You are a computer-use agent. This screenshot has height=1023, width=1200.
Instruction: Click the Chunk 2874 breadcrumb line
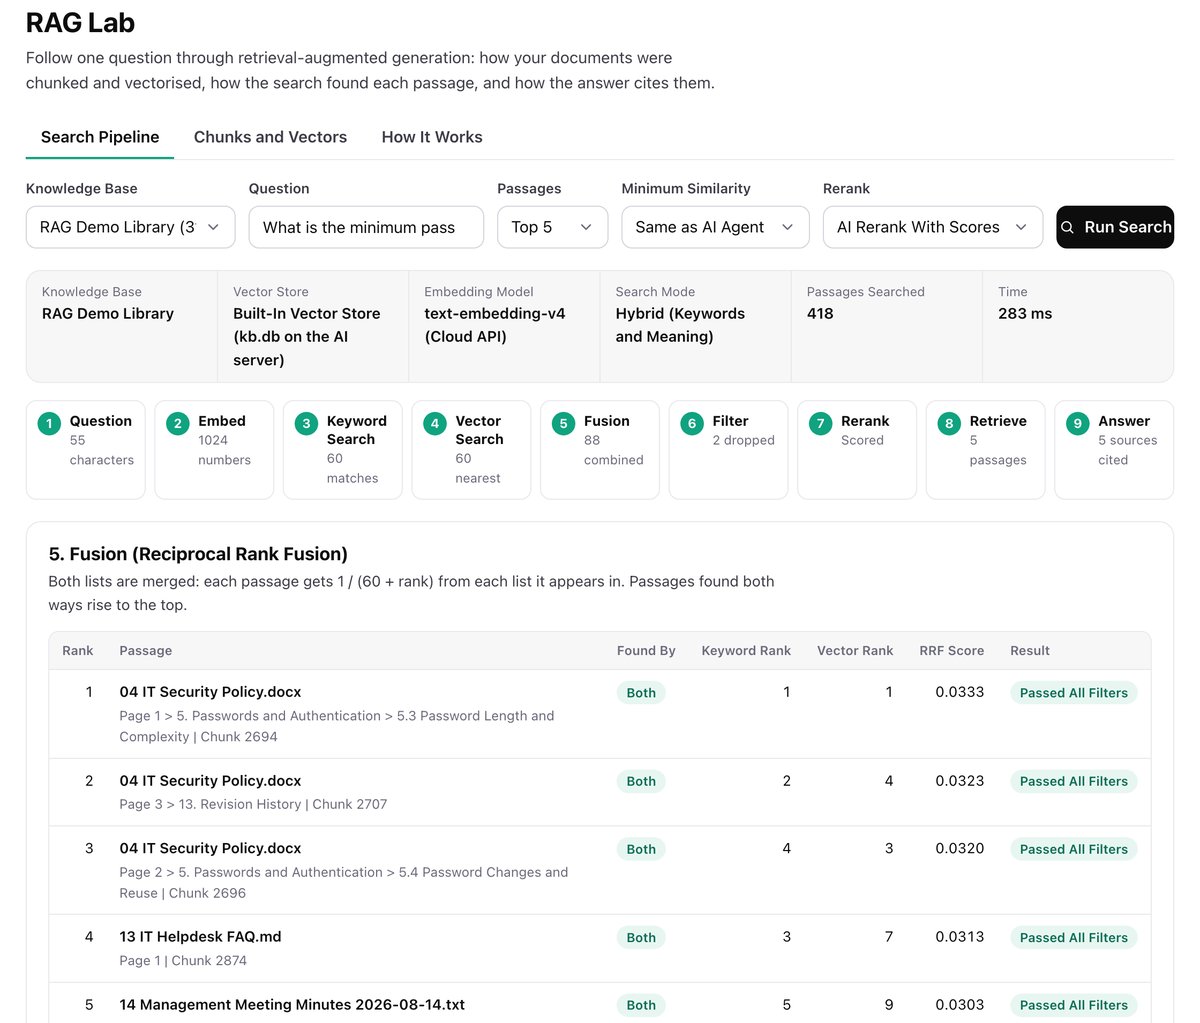coord(183,960)
